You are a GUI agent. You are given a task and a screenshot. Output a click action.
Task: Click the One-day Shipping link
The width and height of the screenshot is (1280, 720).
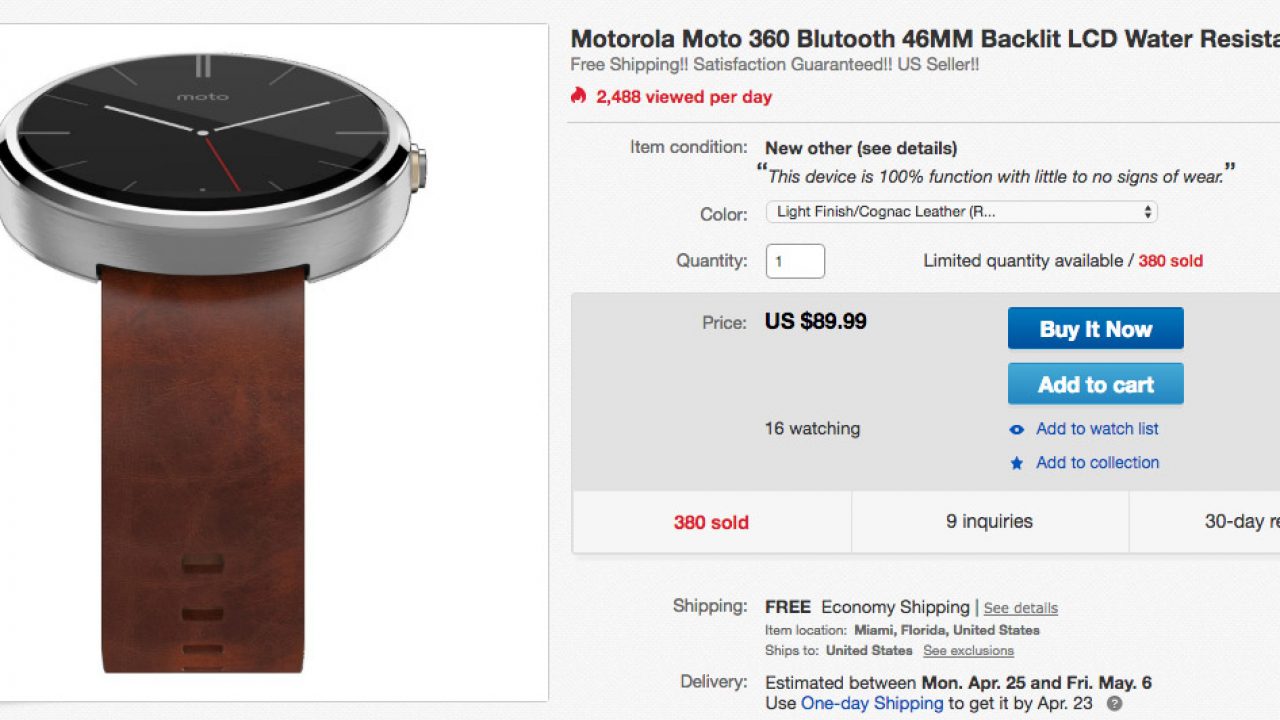(872, 703)
